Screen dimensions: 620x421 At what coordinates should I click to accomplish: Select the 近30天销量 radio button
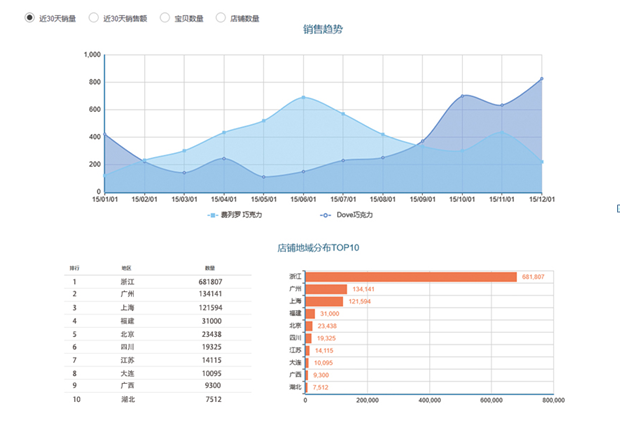coord(29,18)
